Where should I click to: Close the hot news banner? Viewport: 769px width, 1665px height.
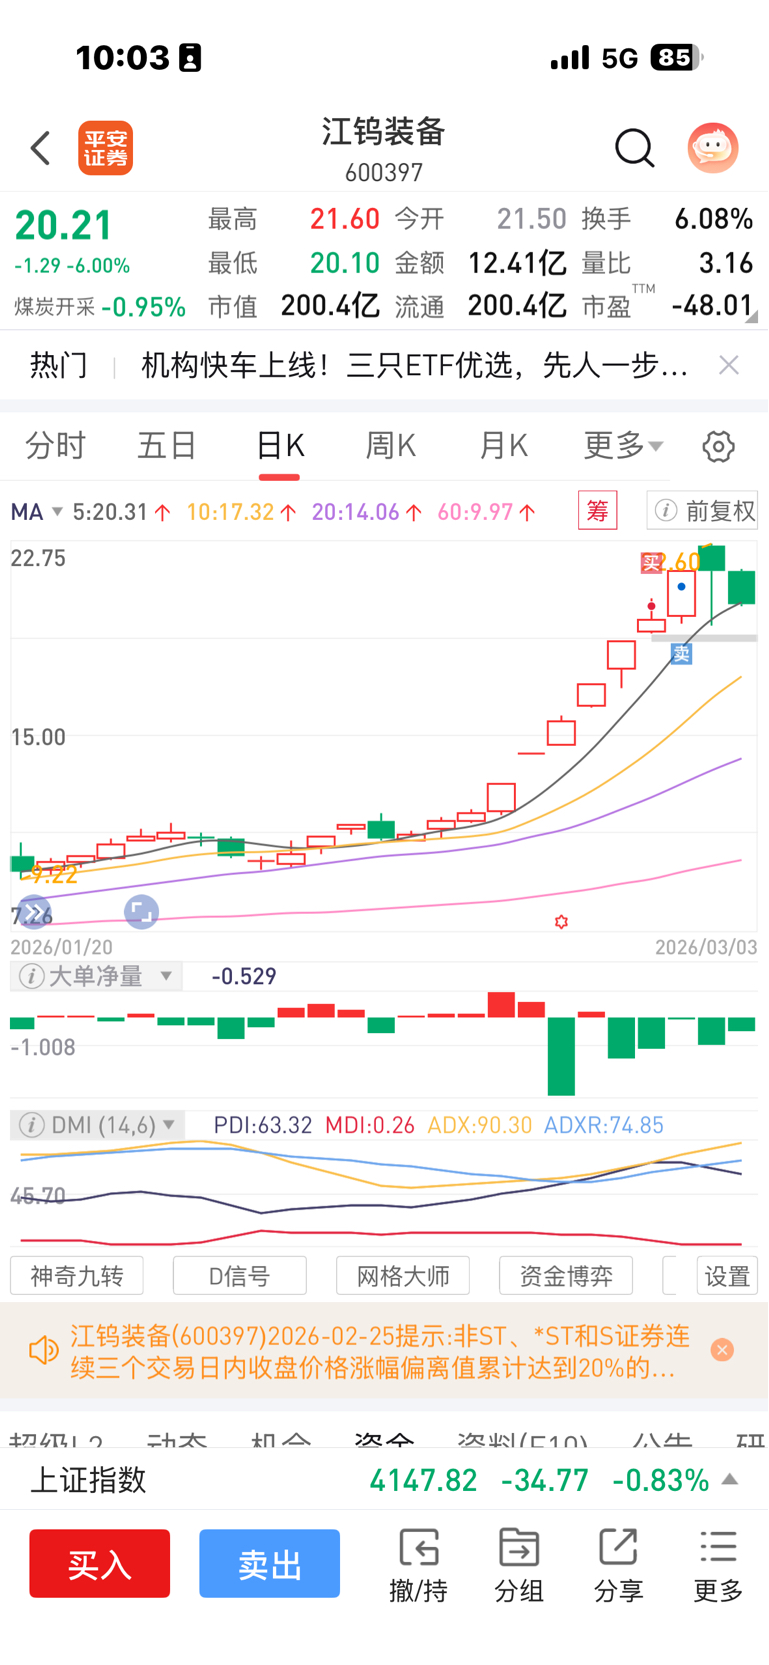[729, 365]
